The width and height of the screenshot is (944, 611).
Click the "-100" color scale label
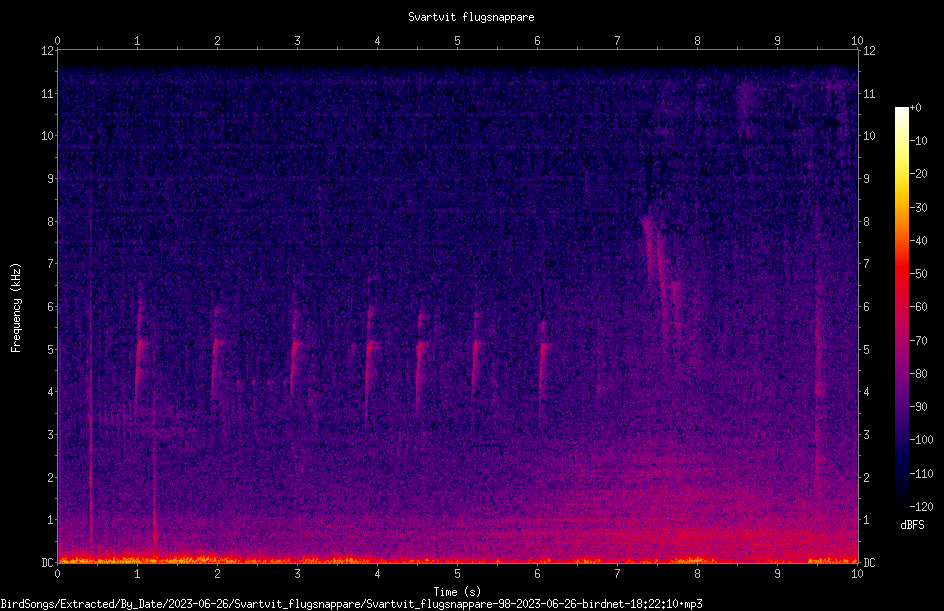[922, 440]
